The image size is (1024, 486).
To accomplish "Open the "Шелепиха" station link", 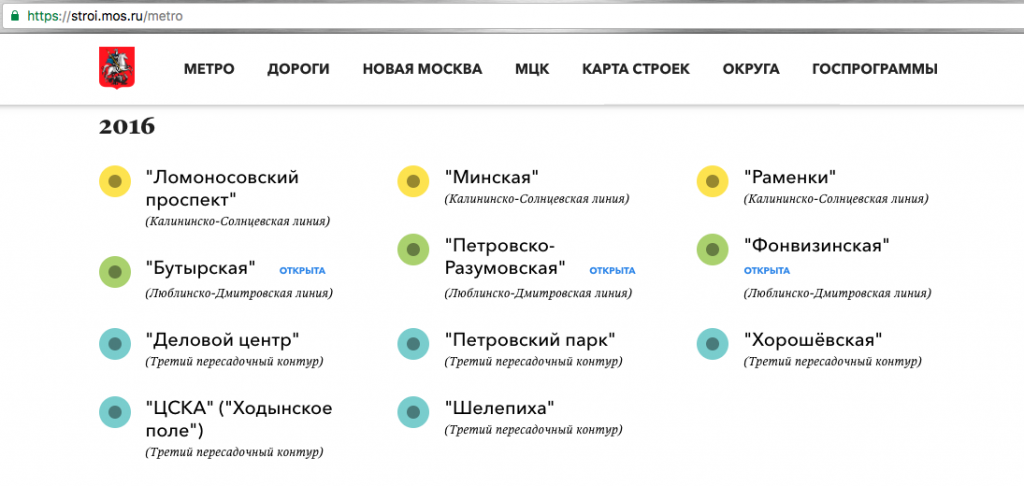I will tap(500, 408).
